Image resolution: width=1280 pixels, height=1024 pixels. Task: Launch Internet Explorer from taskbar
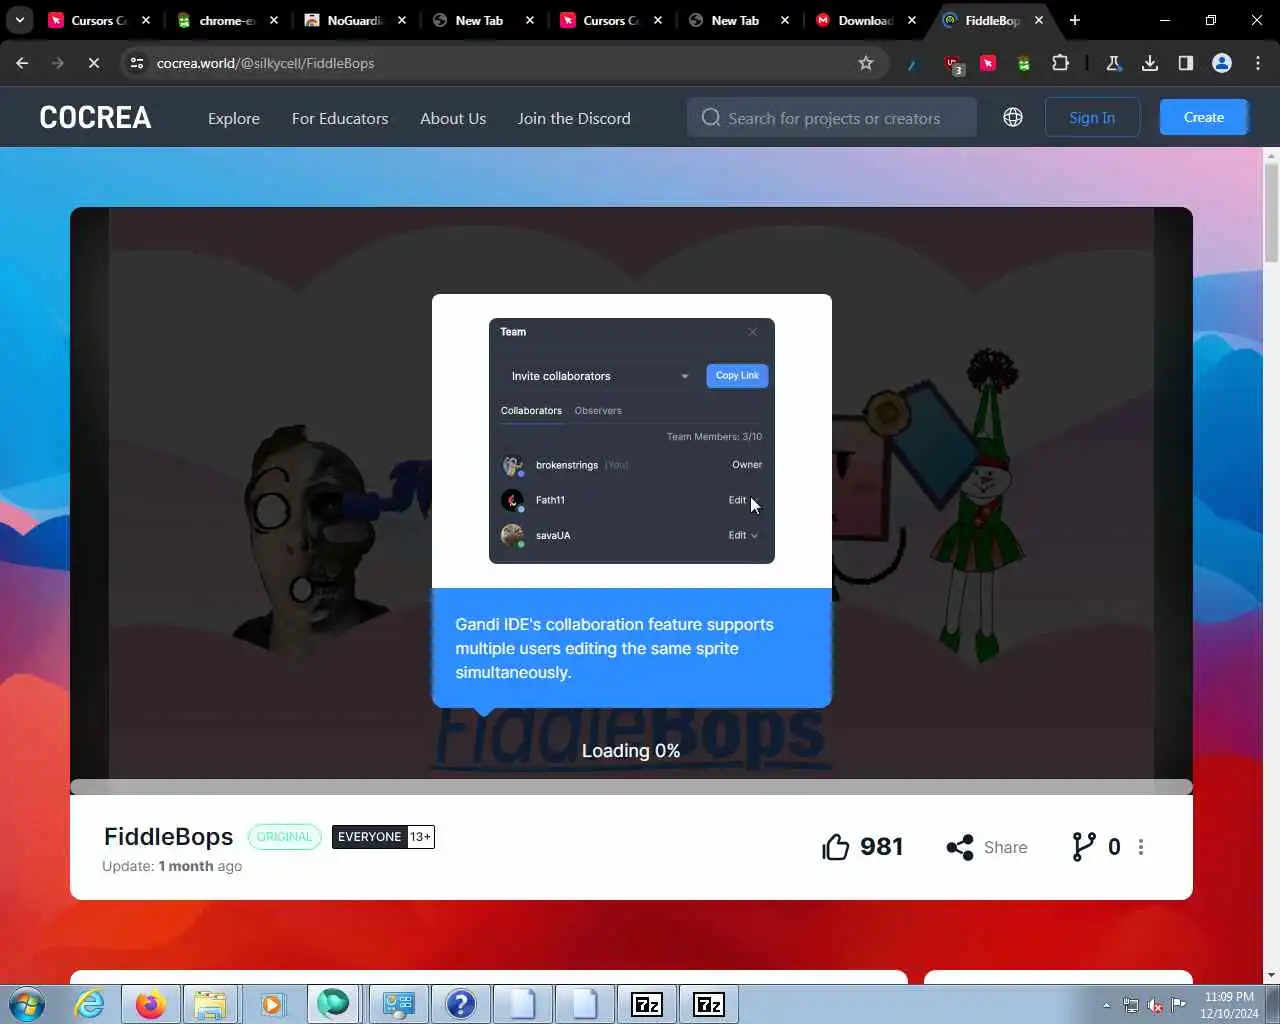[90, 1004]
